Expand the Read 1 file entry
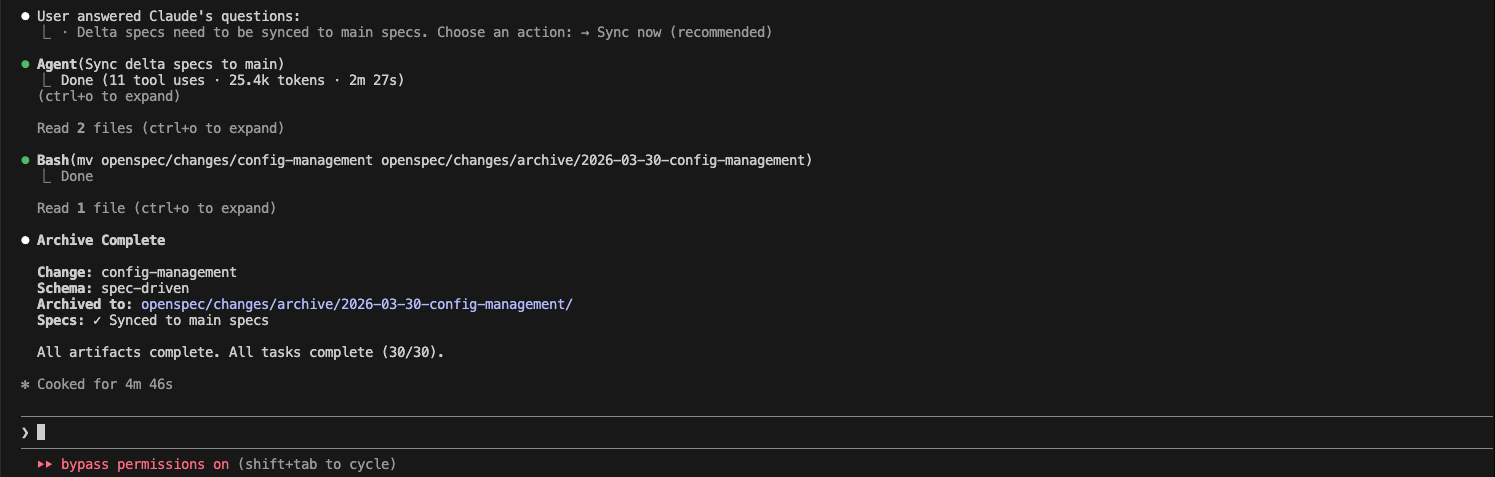Viewport: 1495px width, 477px height. (x=156, y=208)
